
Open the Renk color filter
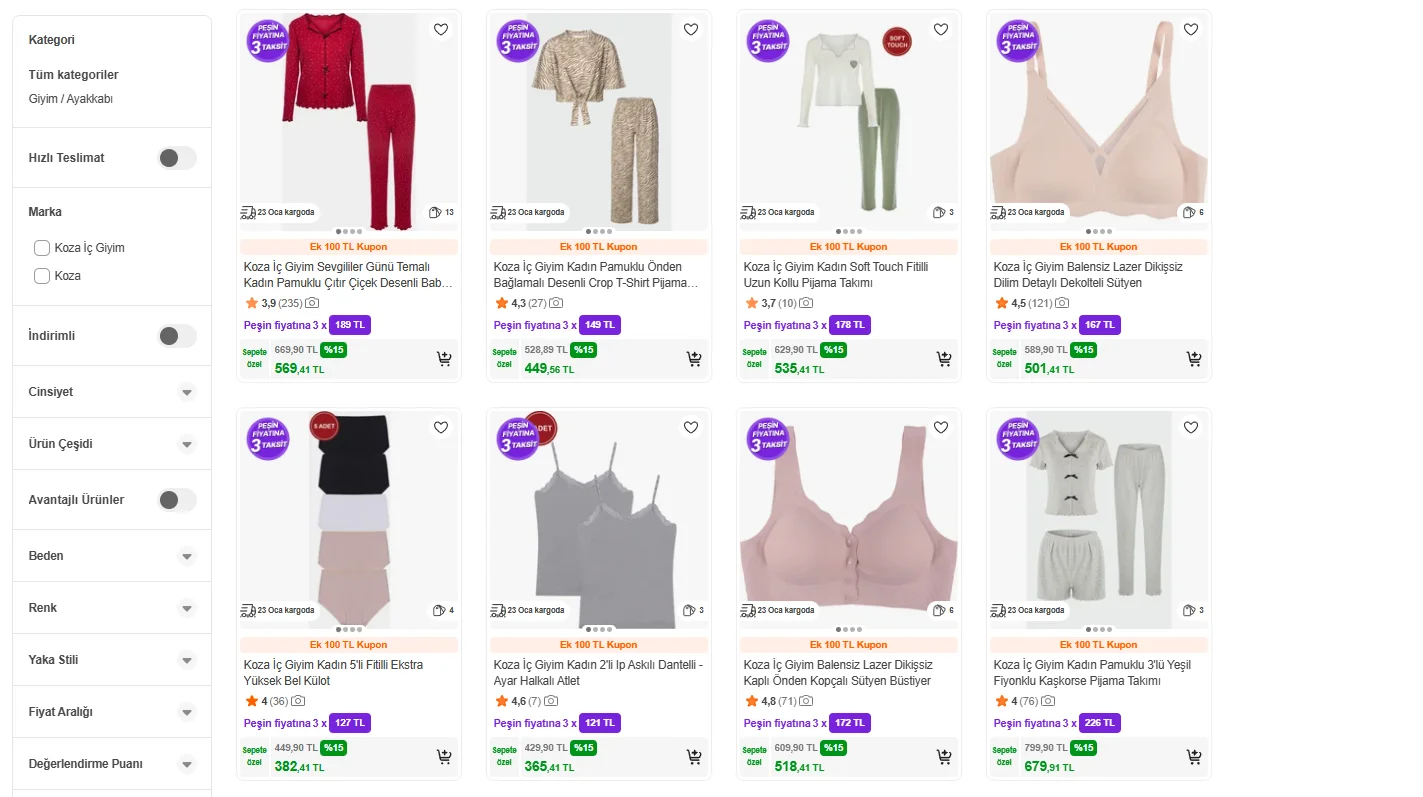(x=187, y=608)
